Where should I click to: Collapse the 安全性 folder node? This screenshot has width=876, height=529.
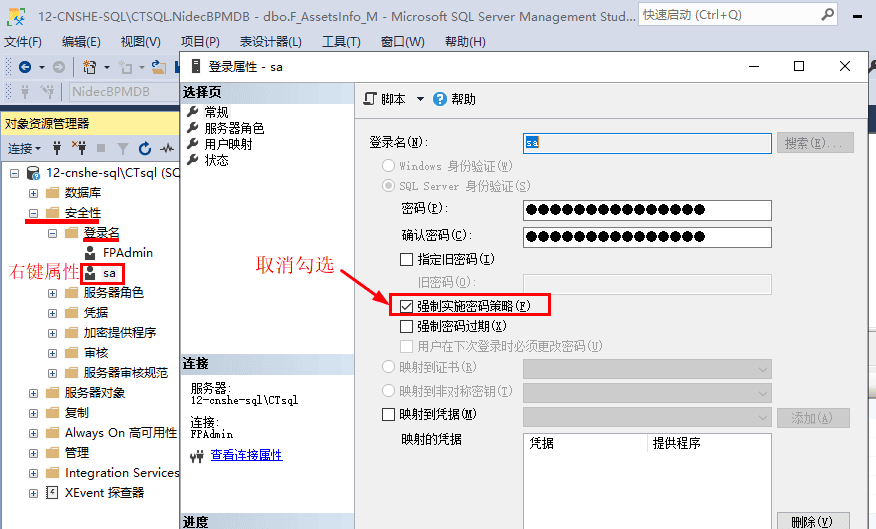[x=34, y=213]
